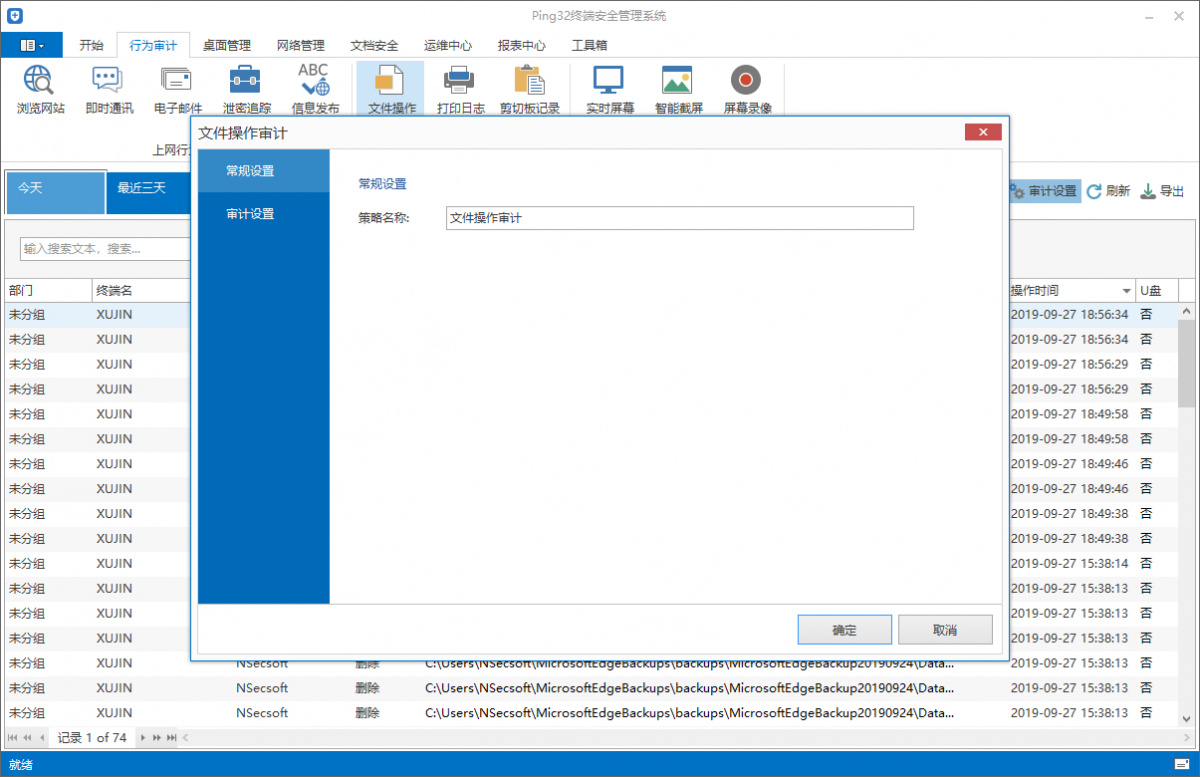This screenshot has height=777, width=1200.
Task: Open the 实时屏幕 monitor icon
Action: click(x=609, y=90)
